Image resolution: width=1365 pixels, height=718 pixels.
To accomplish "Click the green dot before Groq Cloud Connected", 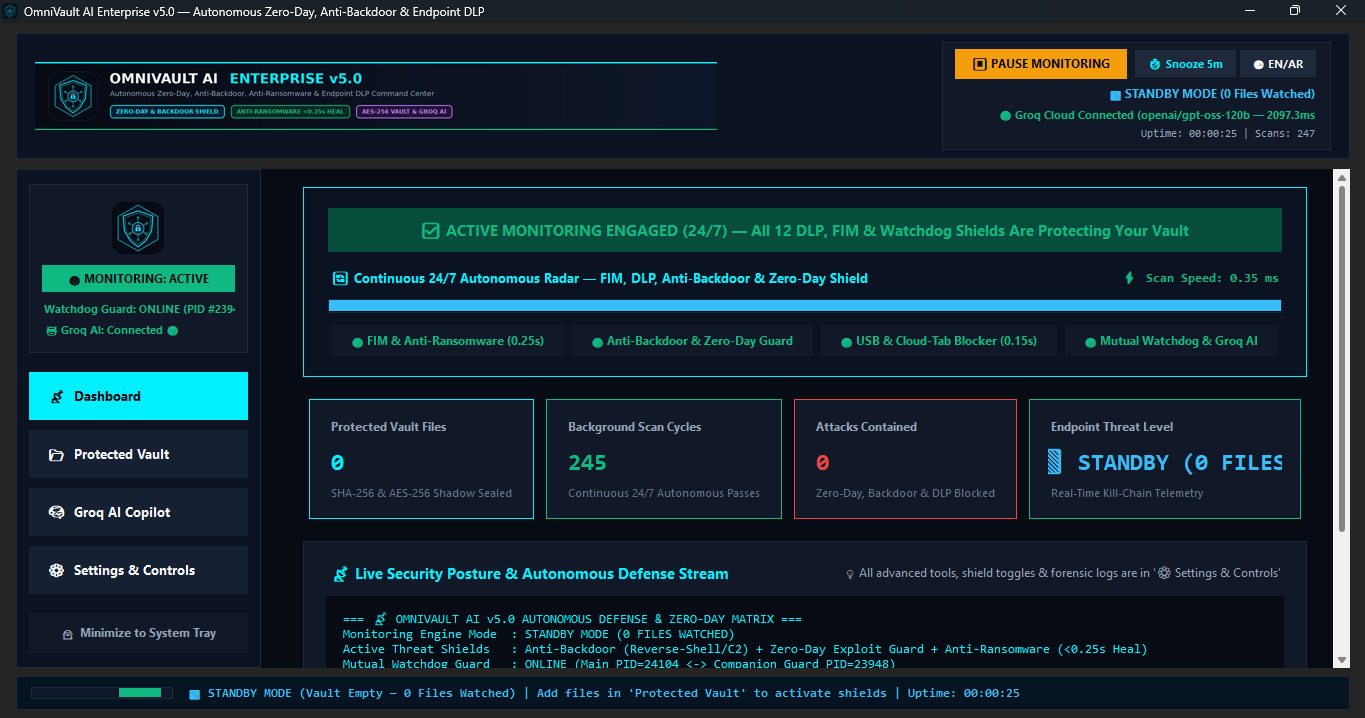I will 1006,116.
